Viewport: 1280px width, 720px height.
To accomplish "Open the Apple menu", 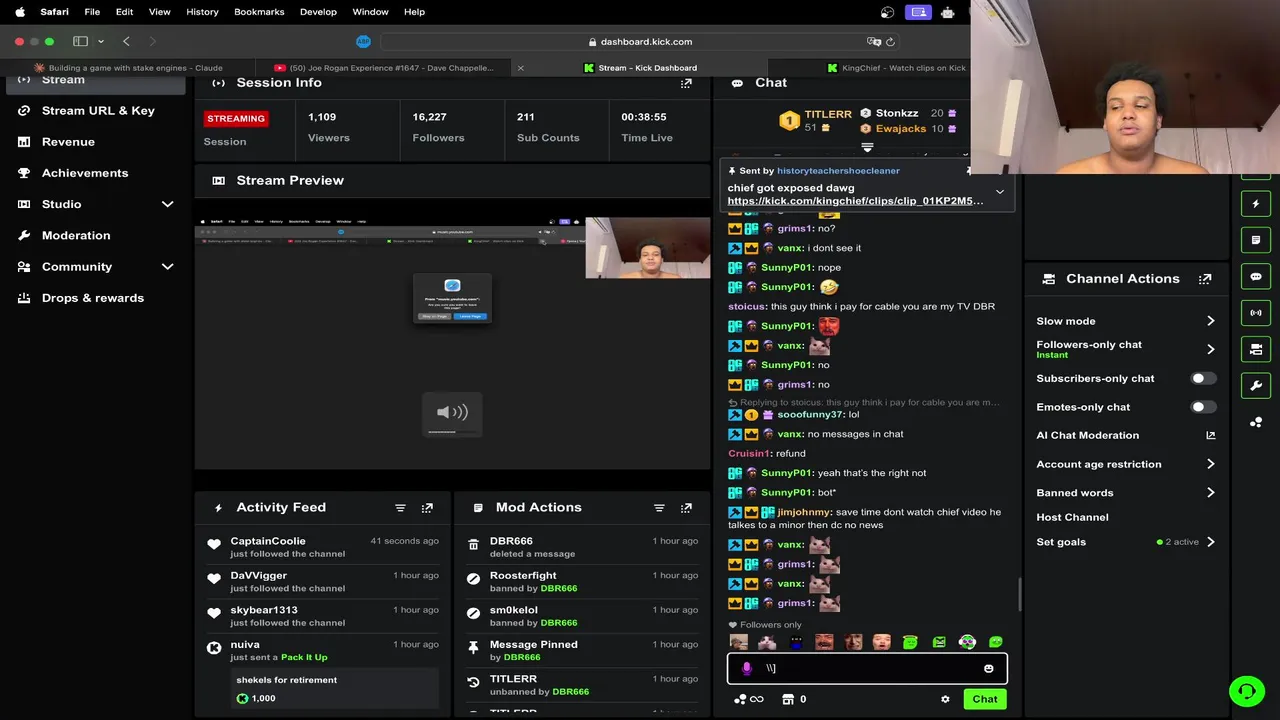I will tap(19, 12).
